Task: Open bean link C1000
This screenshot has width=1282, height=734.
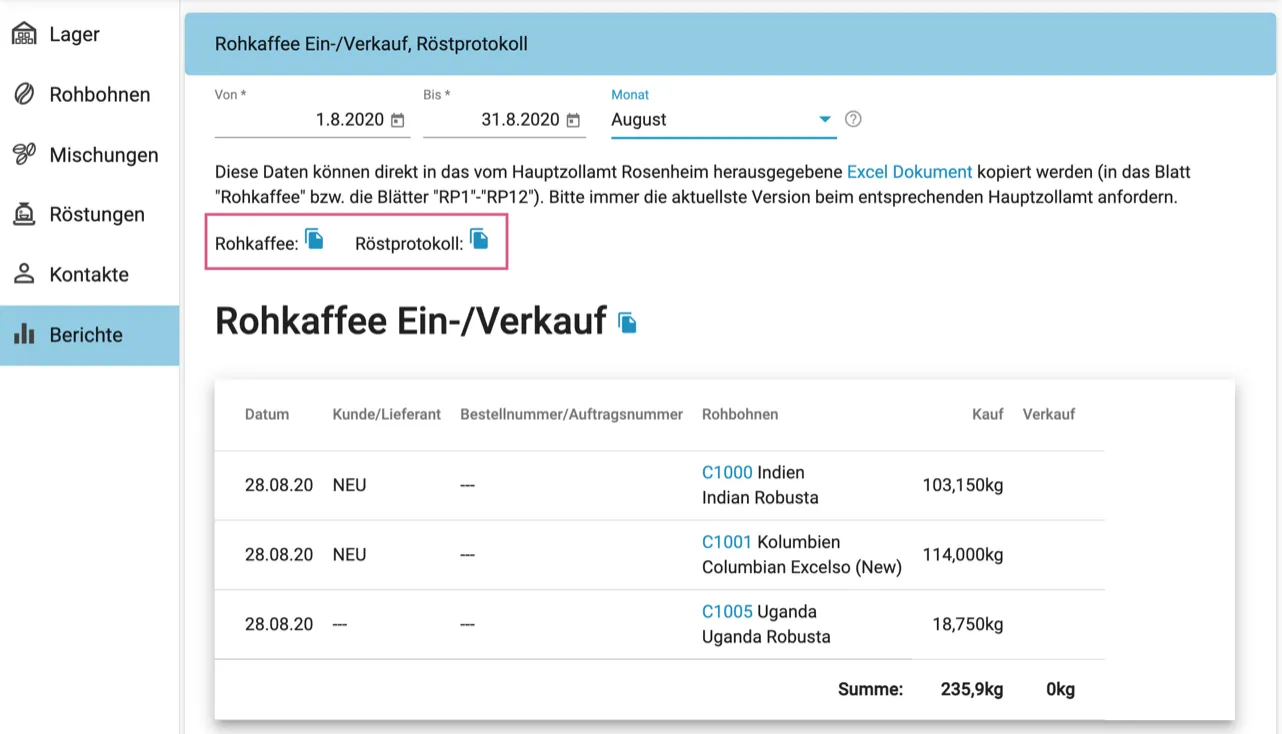Action: tap(727, 472)
